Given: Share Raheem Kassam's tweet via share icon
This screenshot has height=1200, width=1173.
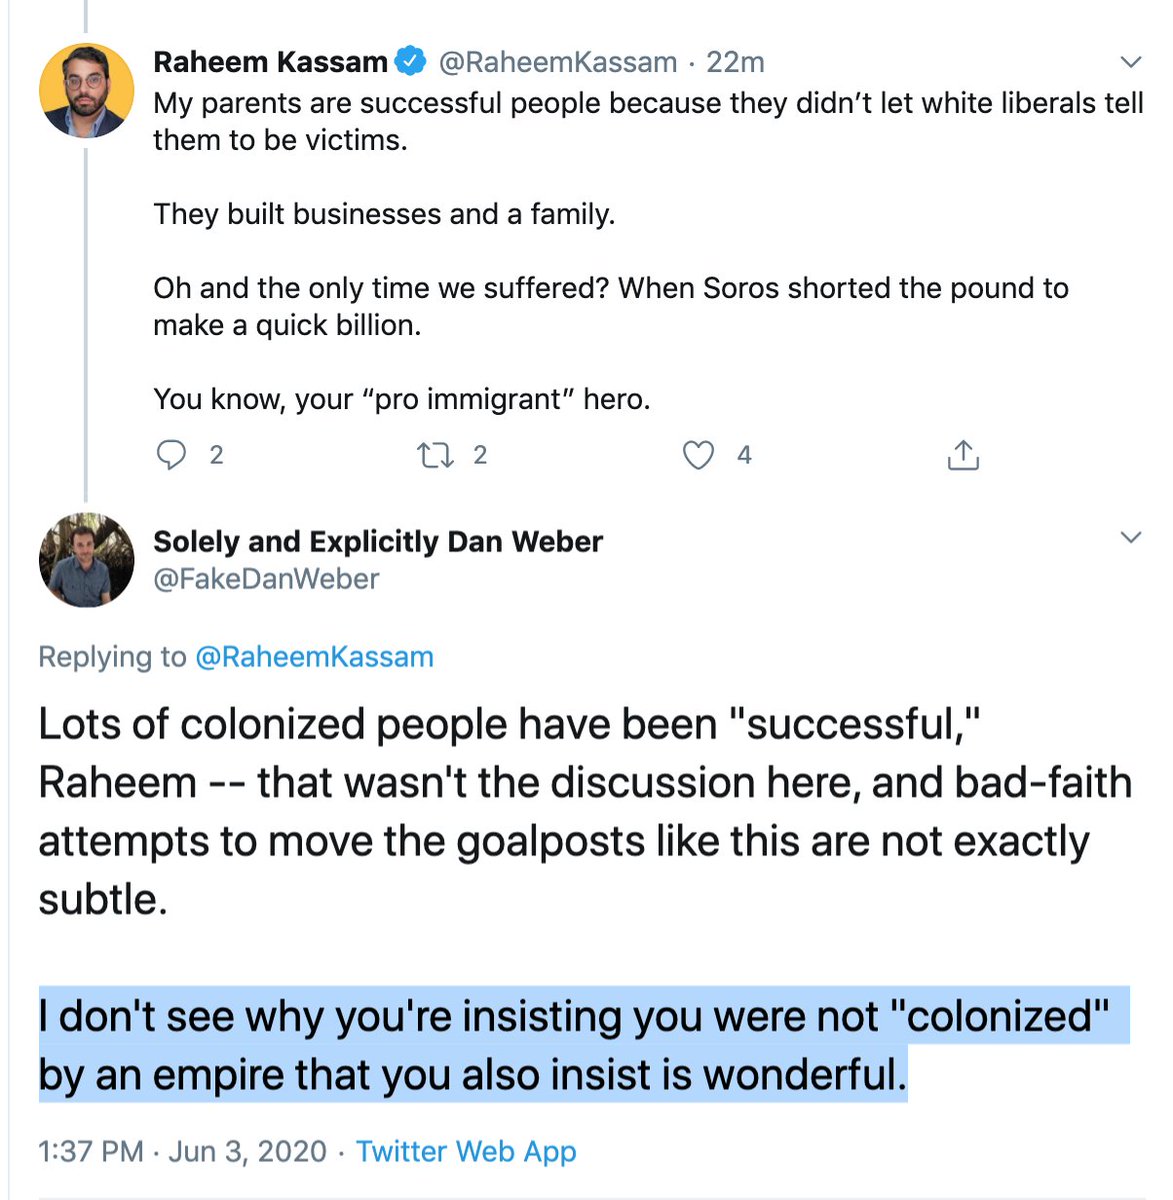Looking at the screenshot, I should pos(962,456).
